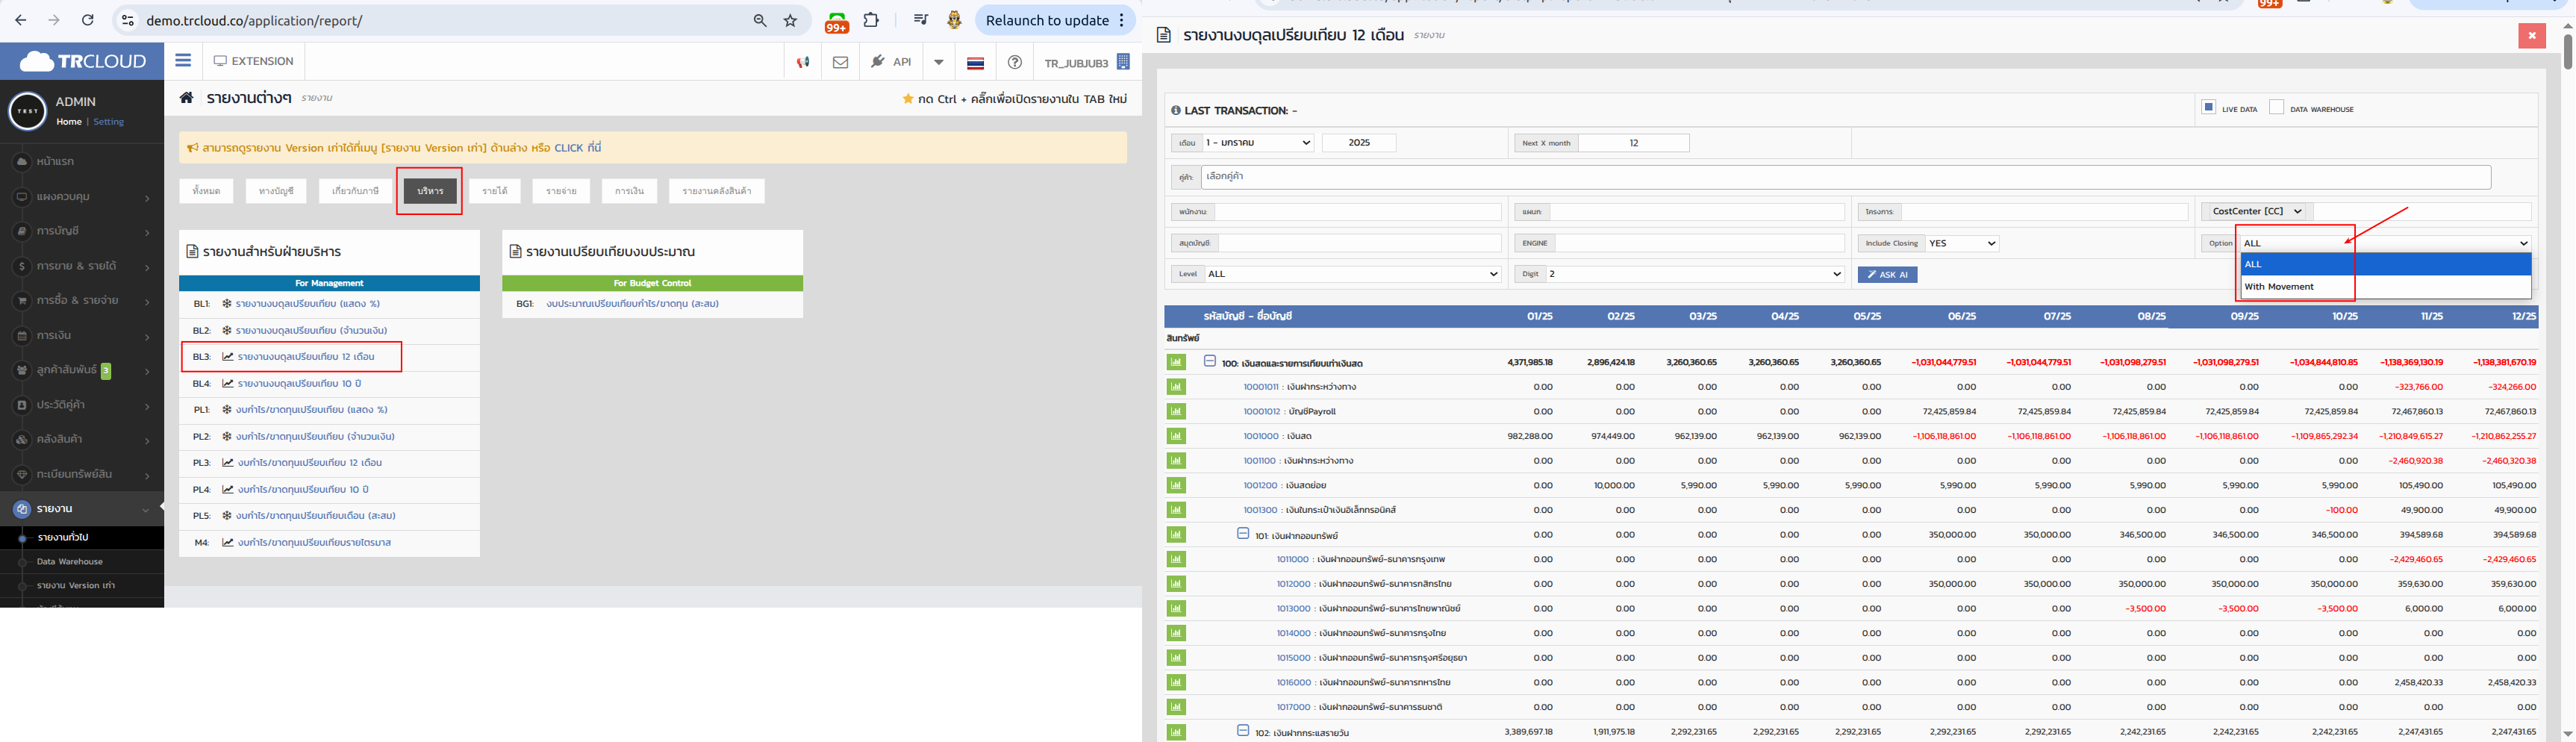The height and width of the screenshot is (742, 2576).
Task: Open the Include Closing YES dropdown
Action: pos(1961,243)
